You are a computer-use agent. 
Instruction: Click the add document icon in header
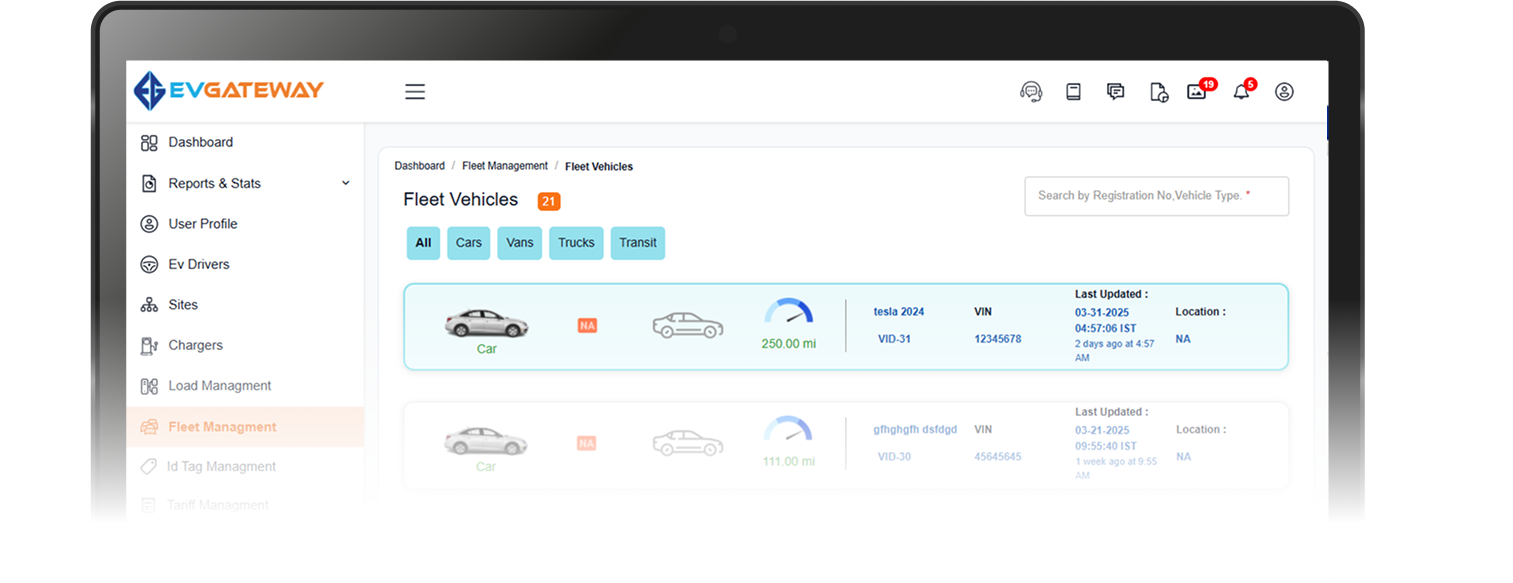pyautogui.click(x=1159, y=92)
